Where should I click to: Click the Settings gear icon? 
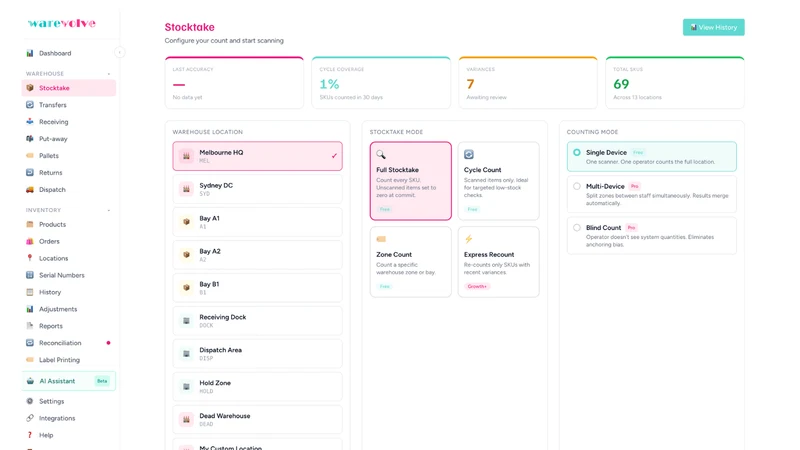(x=30, y=401)
